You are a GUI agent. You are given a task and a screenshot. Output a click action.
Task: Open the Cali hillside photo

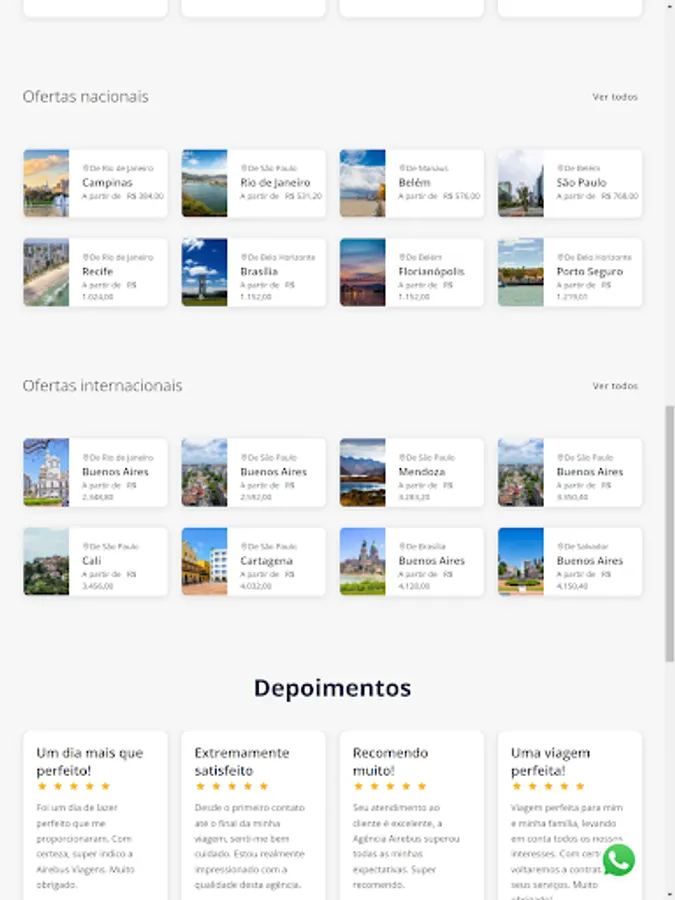click(46, 561)
